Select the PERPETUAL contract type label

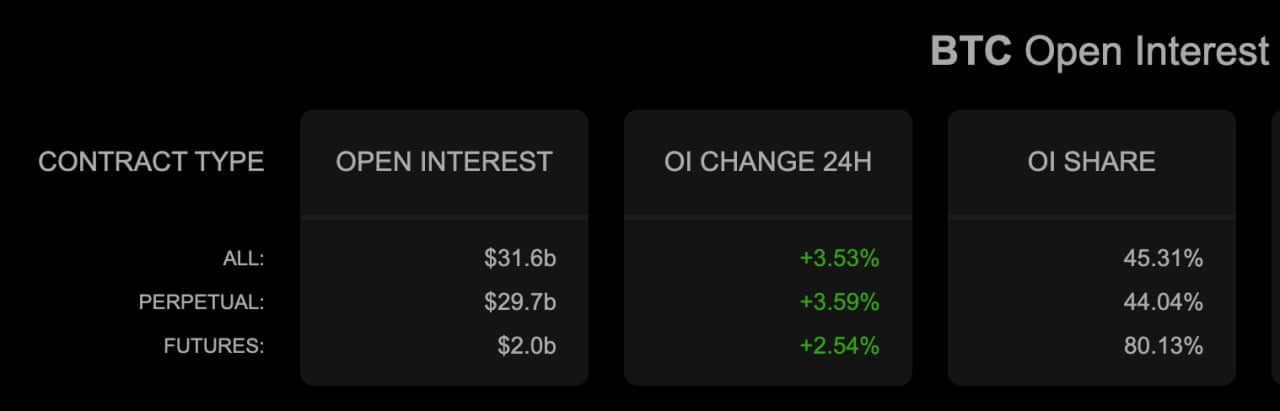tap(201, 303)
